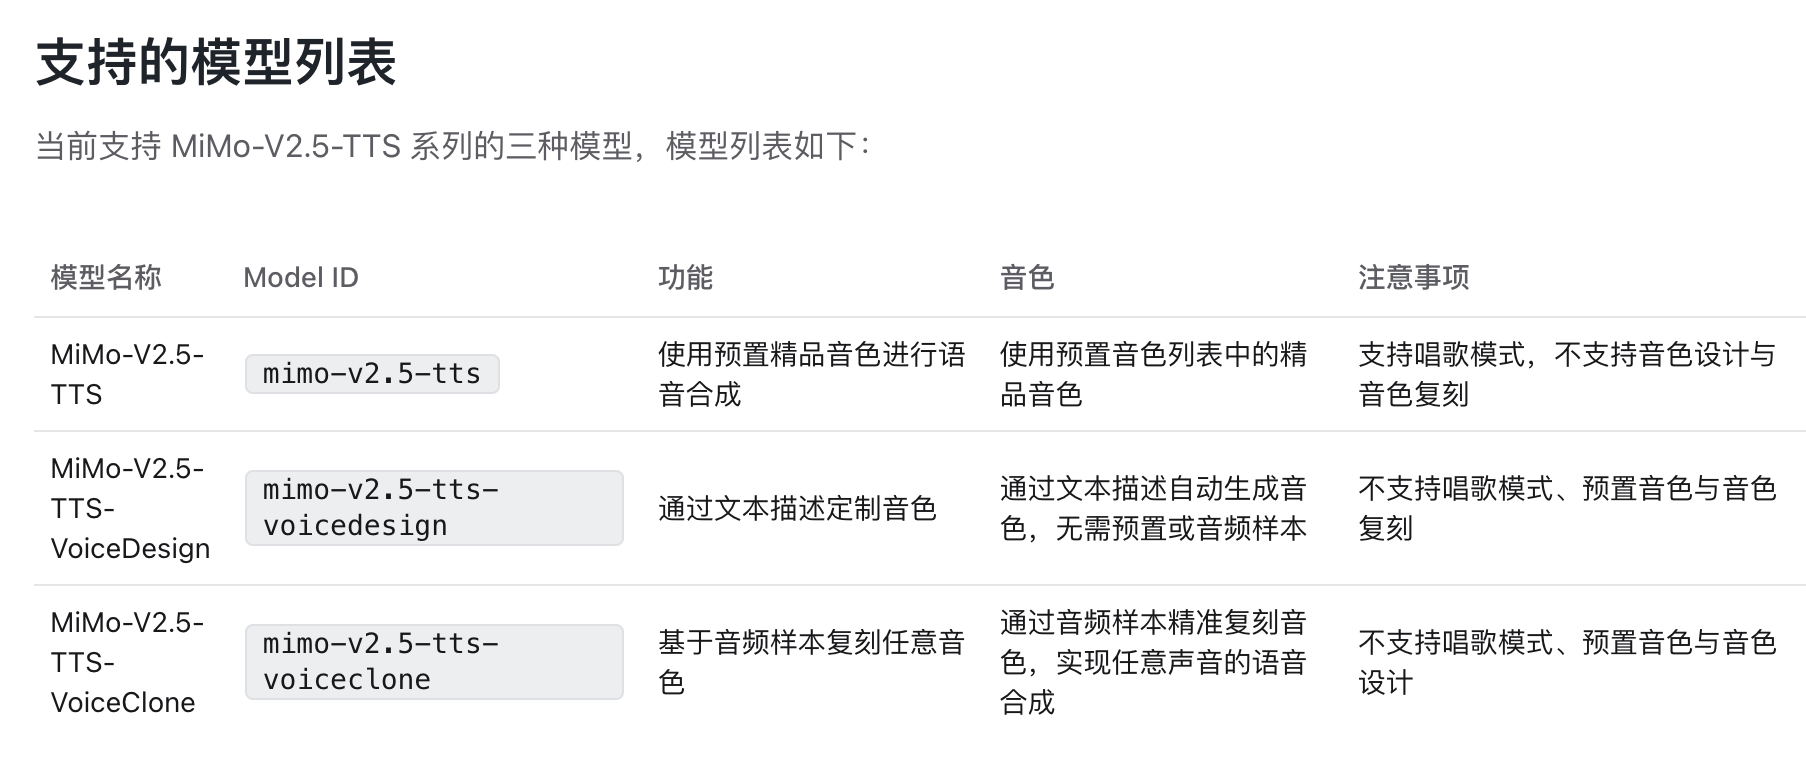Viewport: 1806px width, 774px height.
Task: Click the 基于音频样本复刻任意音色 function text
Action: click(x=811, y=662)
